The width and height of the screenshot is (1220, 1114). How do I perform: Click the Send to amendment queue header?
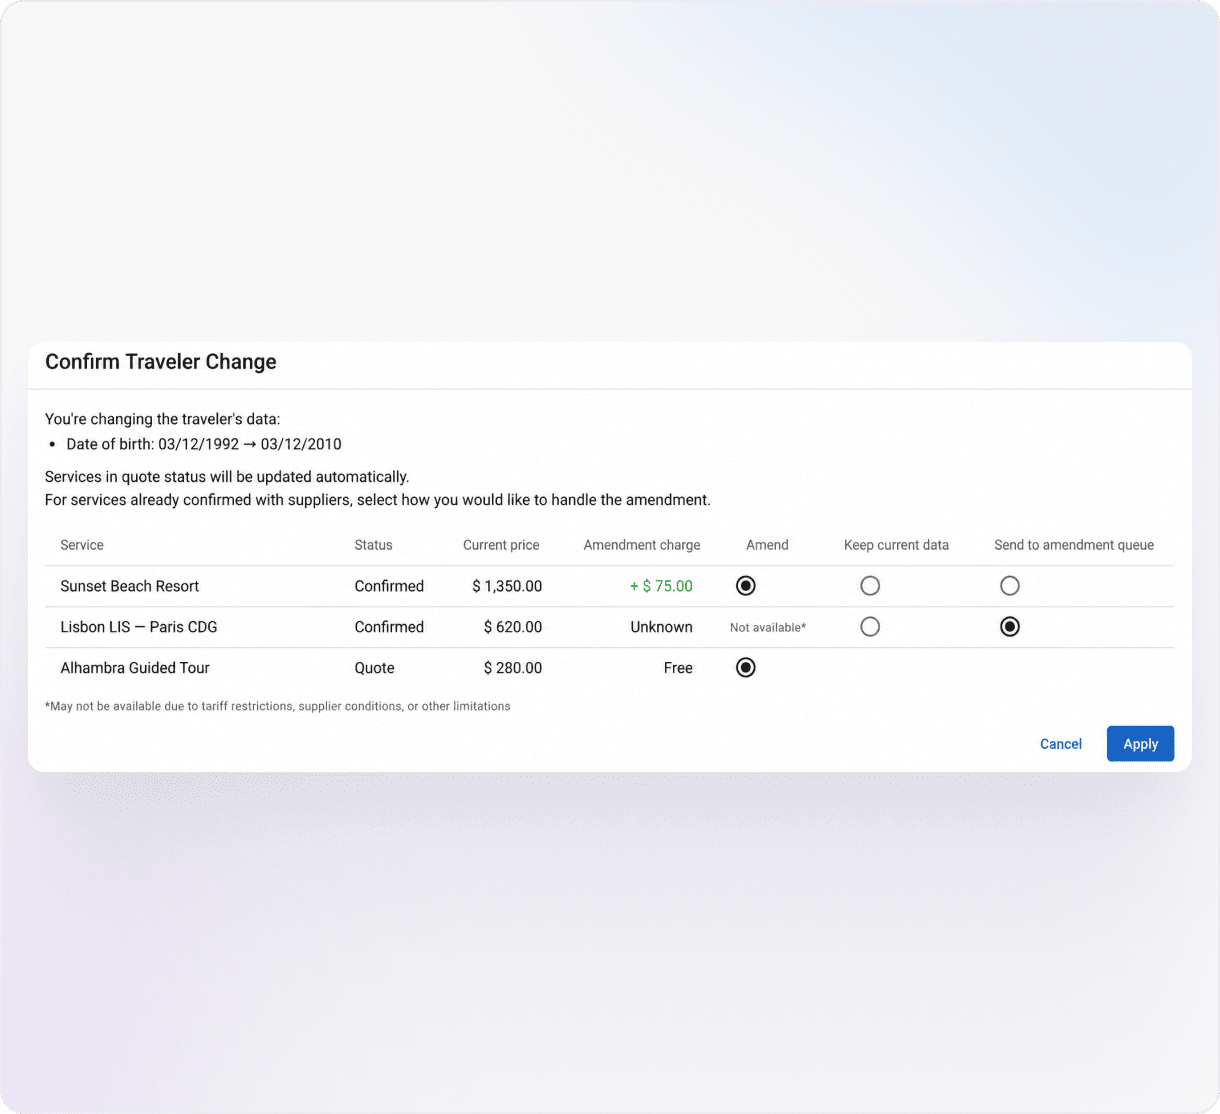1074,545
